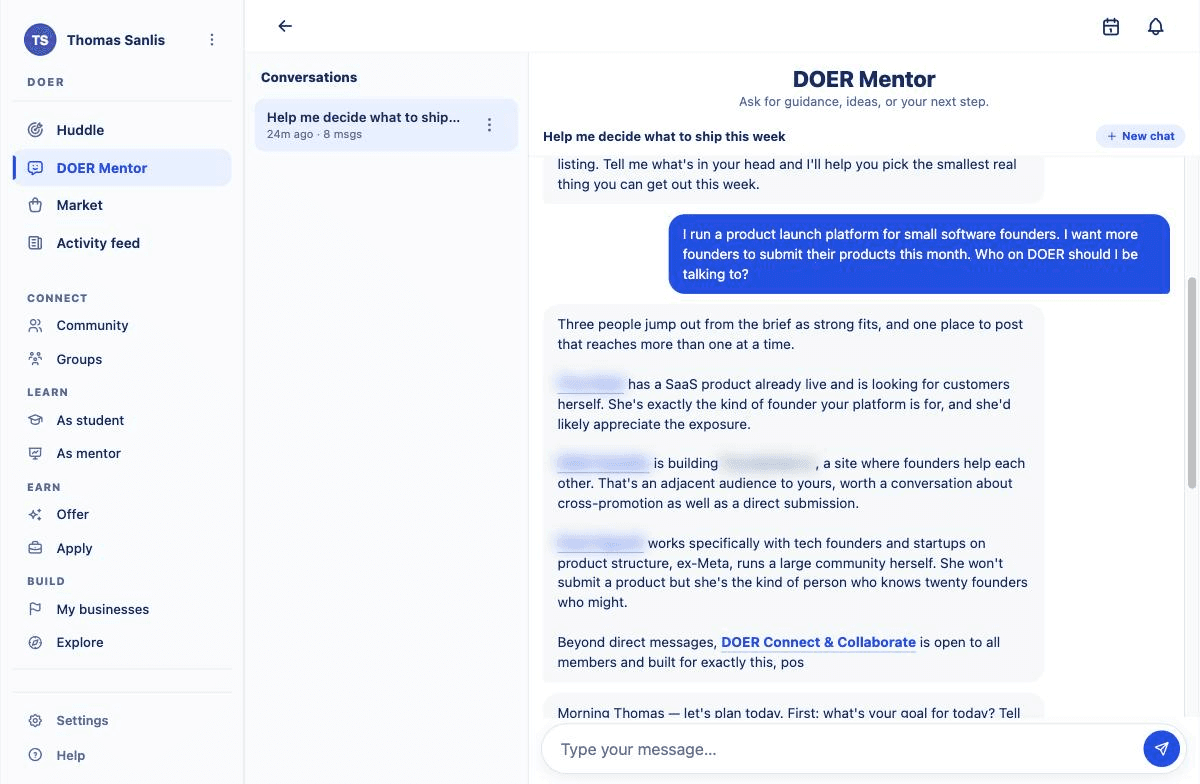Click the '24m ago · 8 msgs' text
The height and width of the screenshot is (784, 1200).
coord(314,134)
